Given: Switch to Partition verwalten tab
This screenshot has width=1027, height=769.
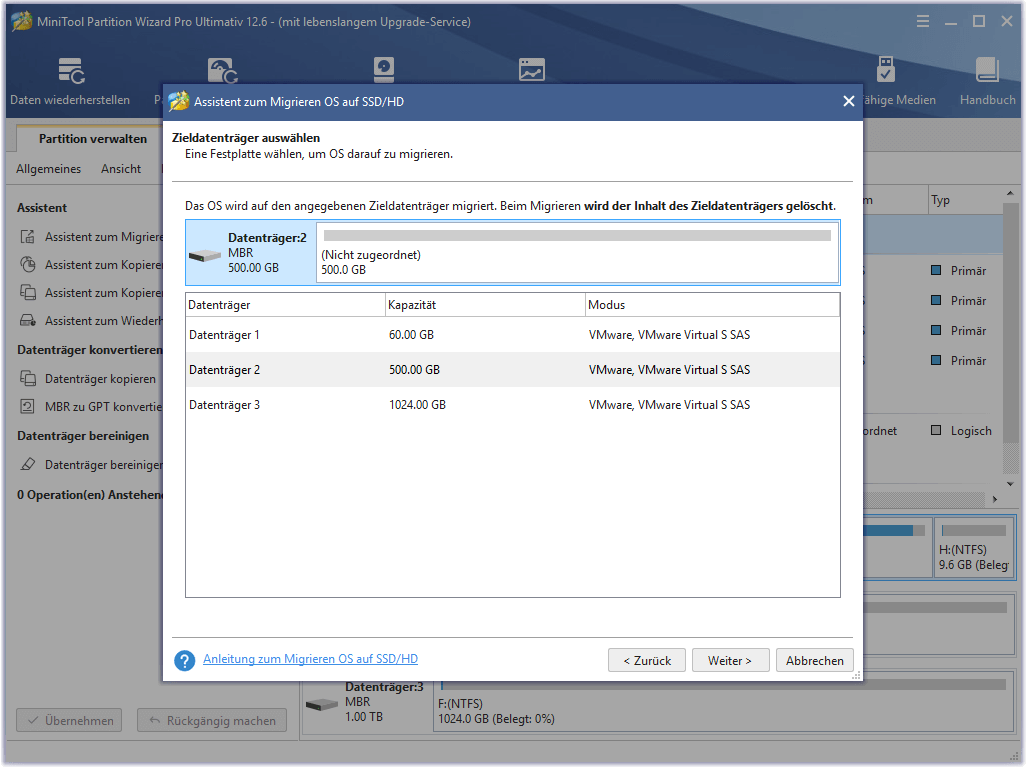Looking at the screenshot, I should click(93, 139).
